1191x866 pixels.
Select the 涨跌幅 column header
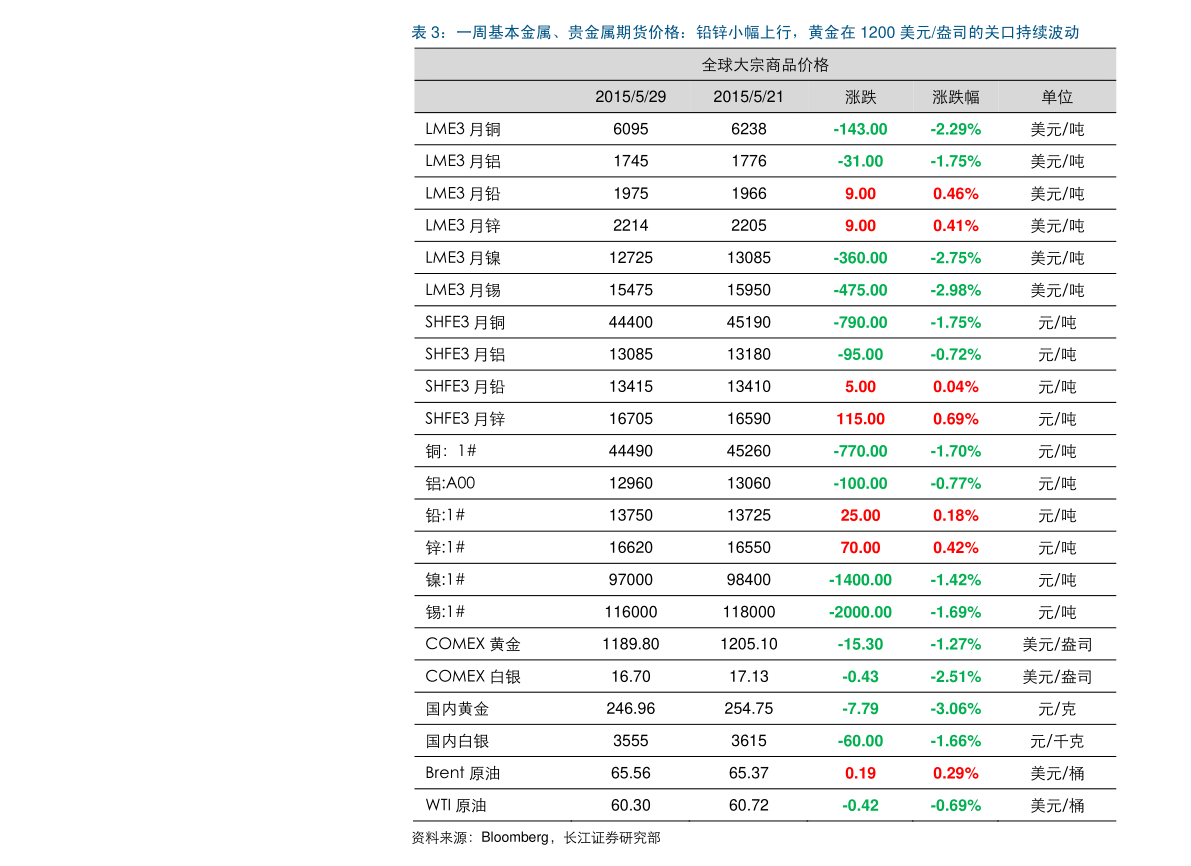(955, 97)
